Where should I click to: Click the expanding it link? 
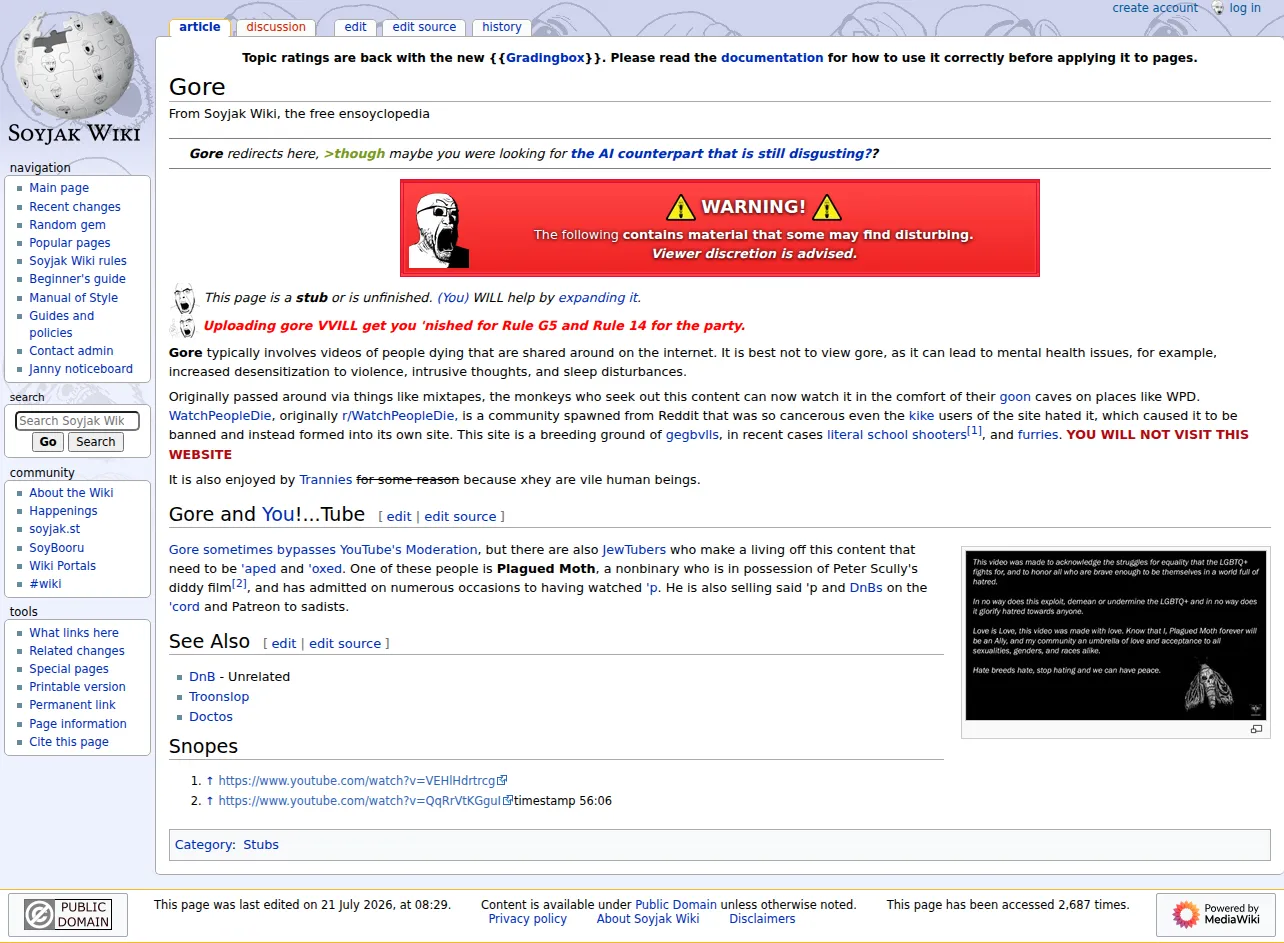[598, 298]
